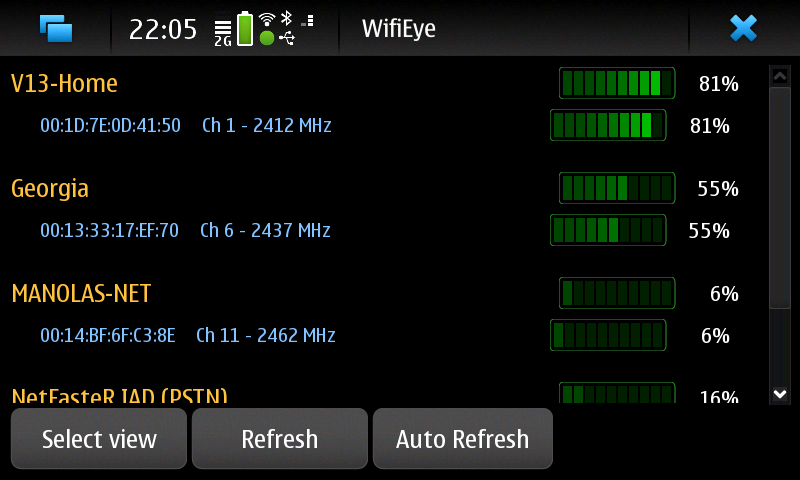Screen dimensions: 800x480
Task: Select the Georgia network entry
Action: click(50, 189)
